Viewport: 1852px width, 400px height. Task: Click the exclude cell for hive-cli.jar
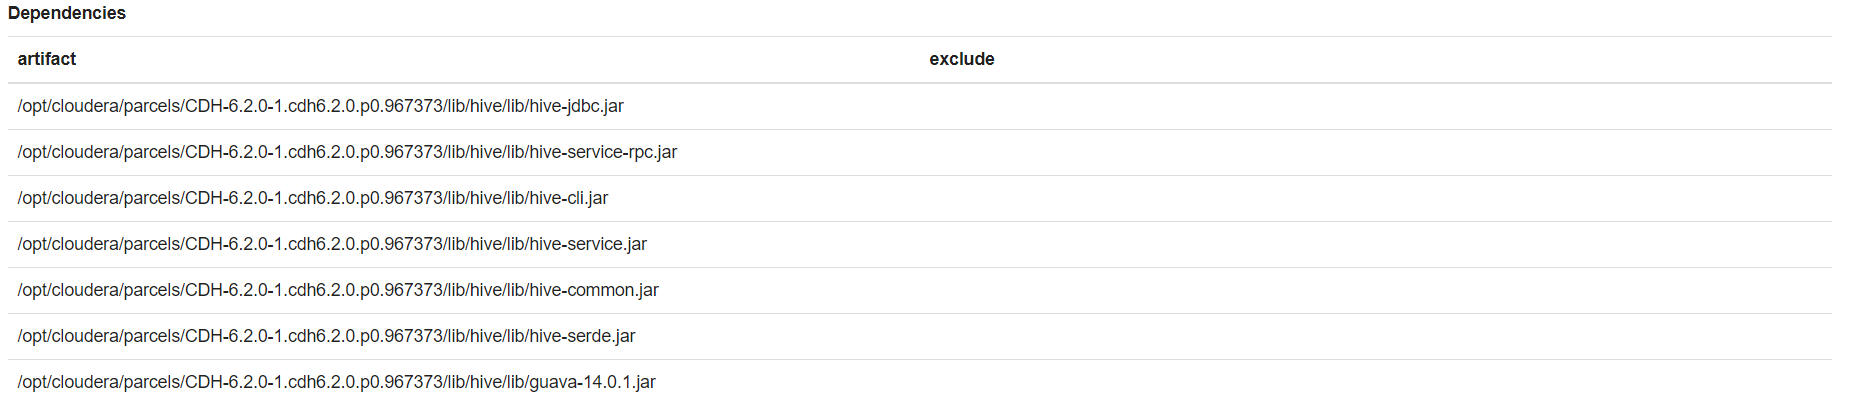coord(1375,198)
